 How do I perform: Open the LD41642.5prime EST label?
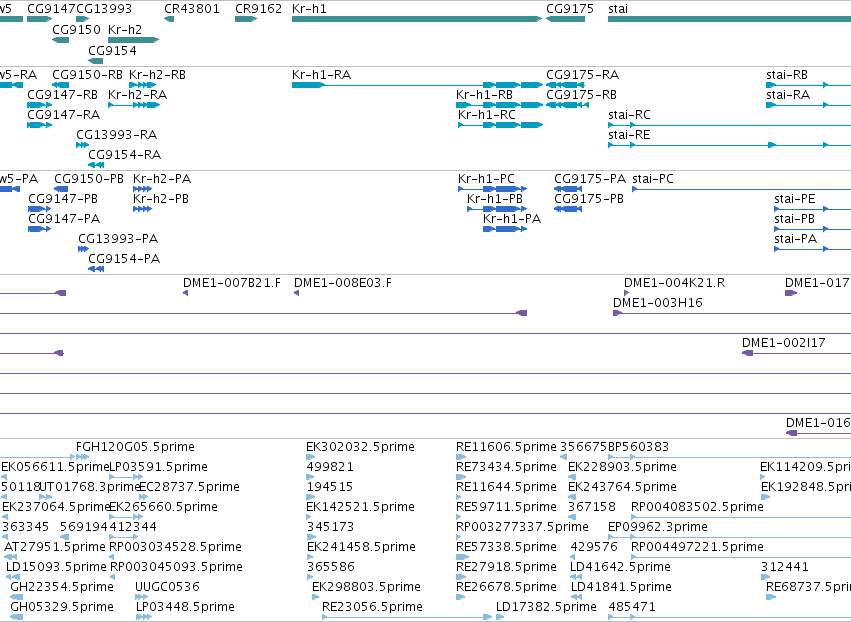click(x=620, y=567)
